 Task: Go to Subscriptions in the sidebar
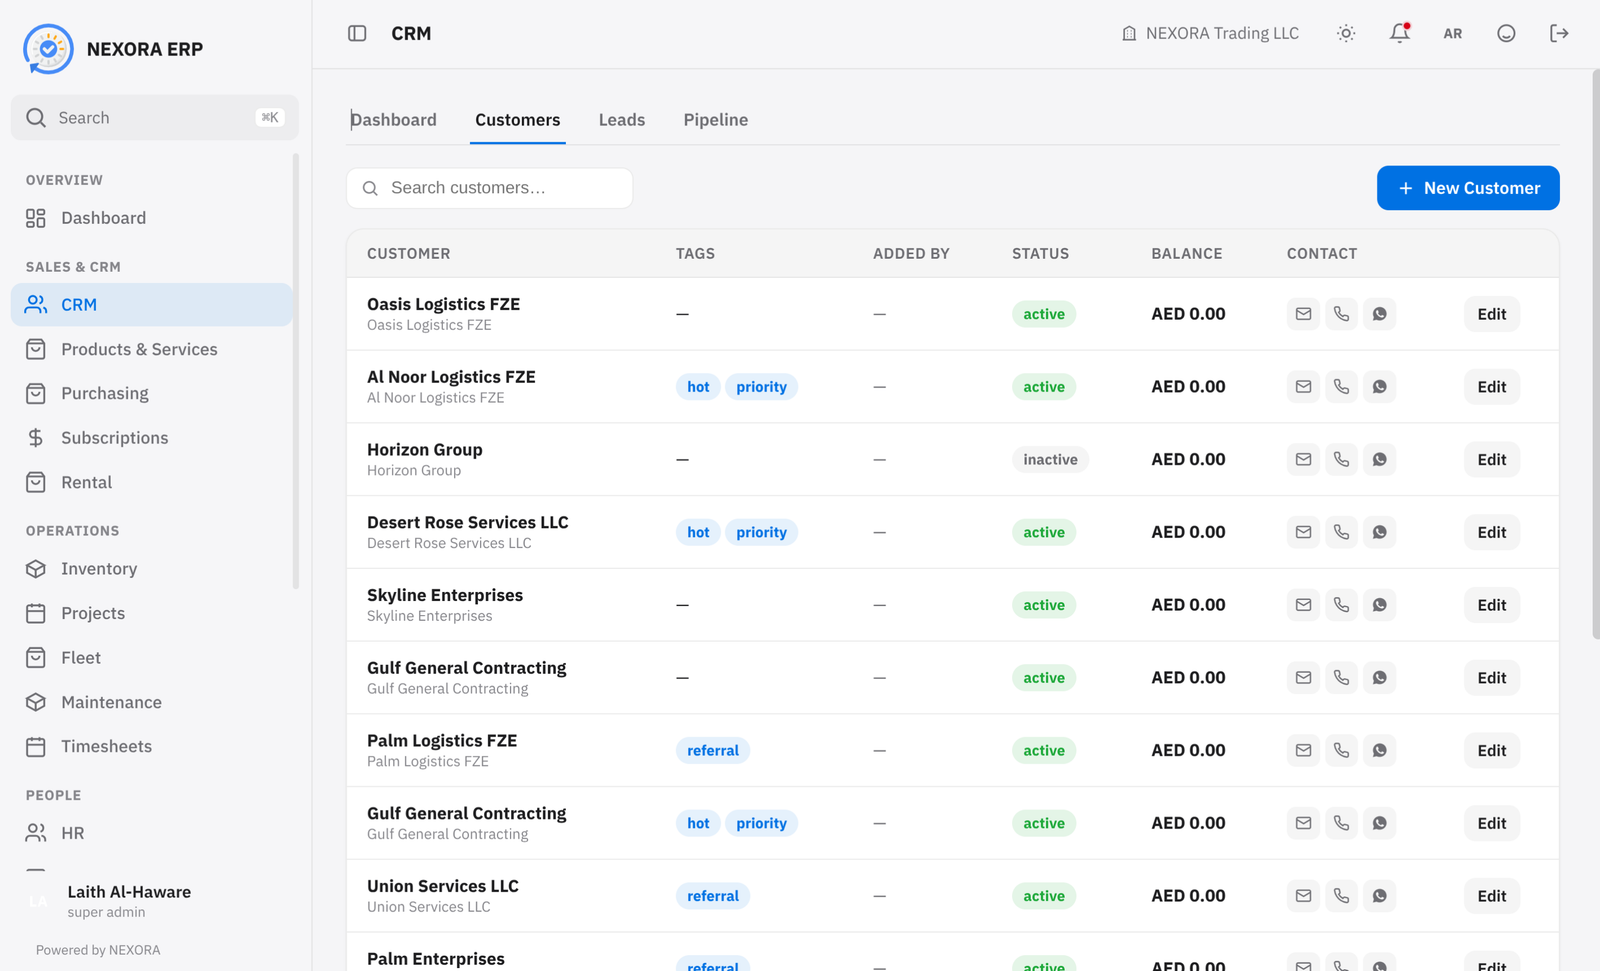(x=152, y=438)
